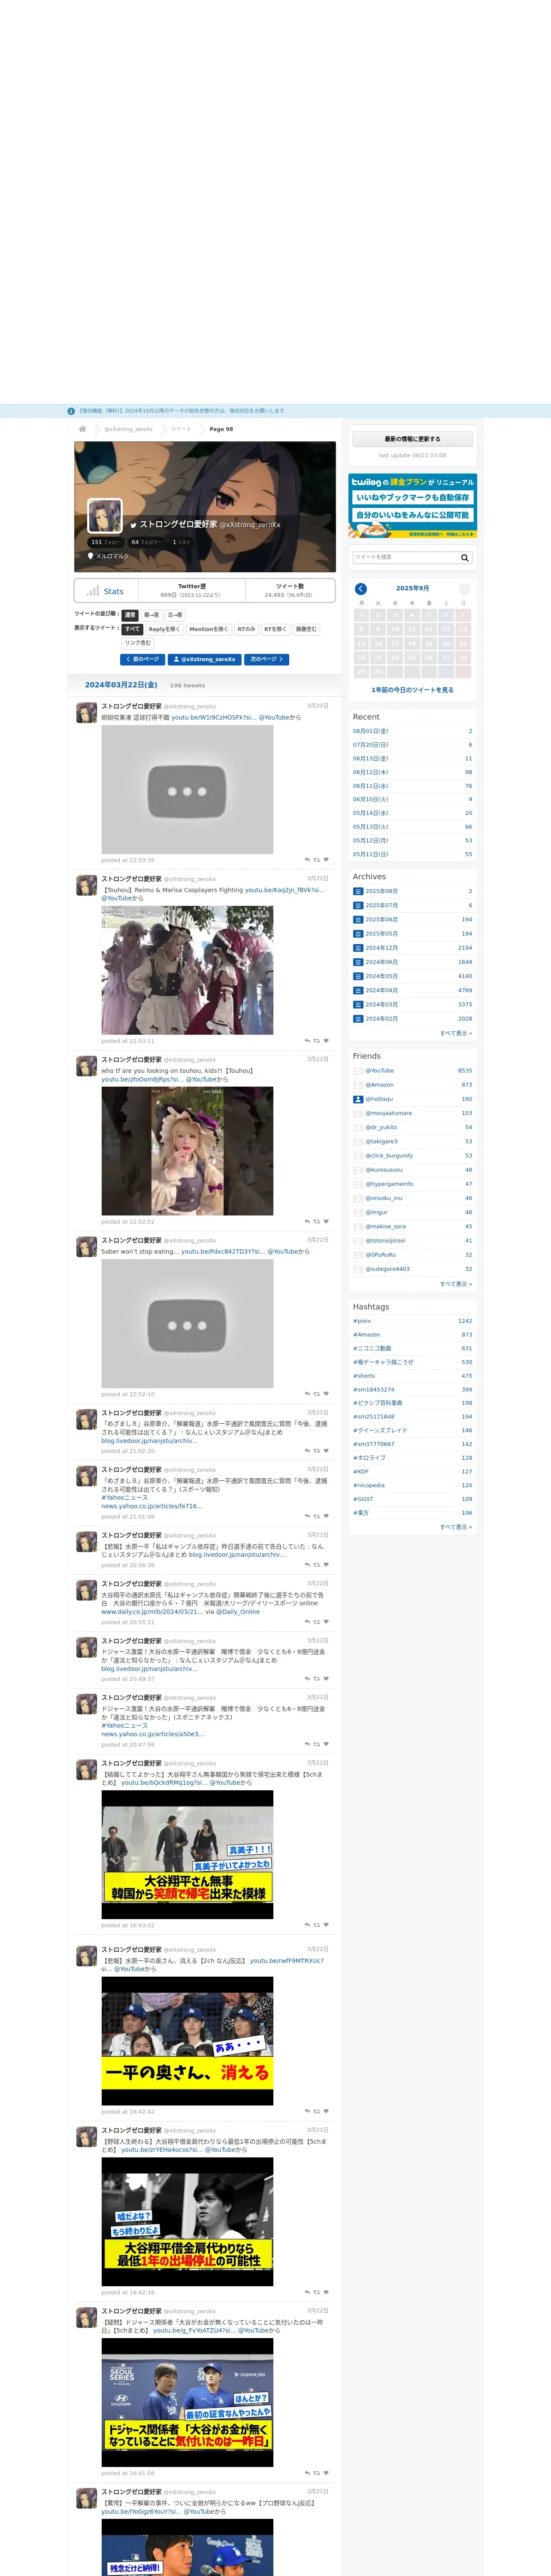Viewport: 551px width, 2576px height.
Task: Filter tweets with リンク含む
Action: pos(138,643)
